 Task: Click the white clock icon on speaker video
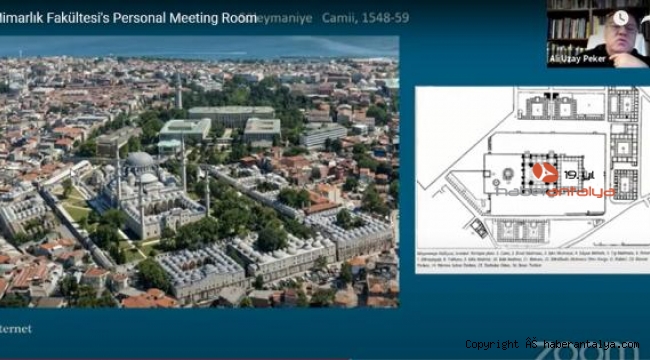(621, 17)
